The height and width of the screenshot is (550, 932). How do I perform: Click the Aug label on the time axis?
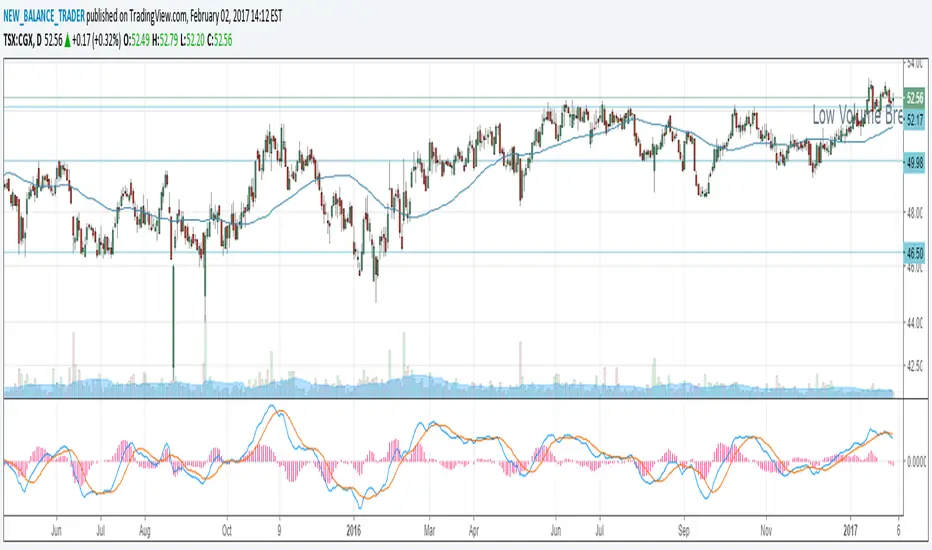(144, 530)
